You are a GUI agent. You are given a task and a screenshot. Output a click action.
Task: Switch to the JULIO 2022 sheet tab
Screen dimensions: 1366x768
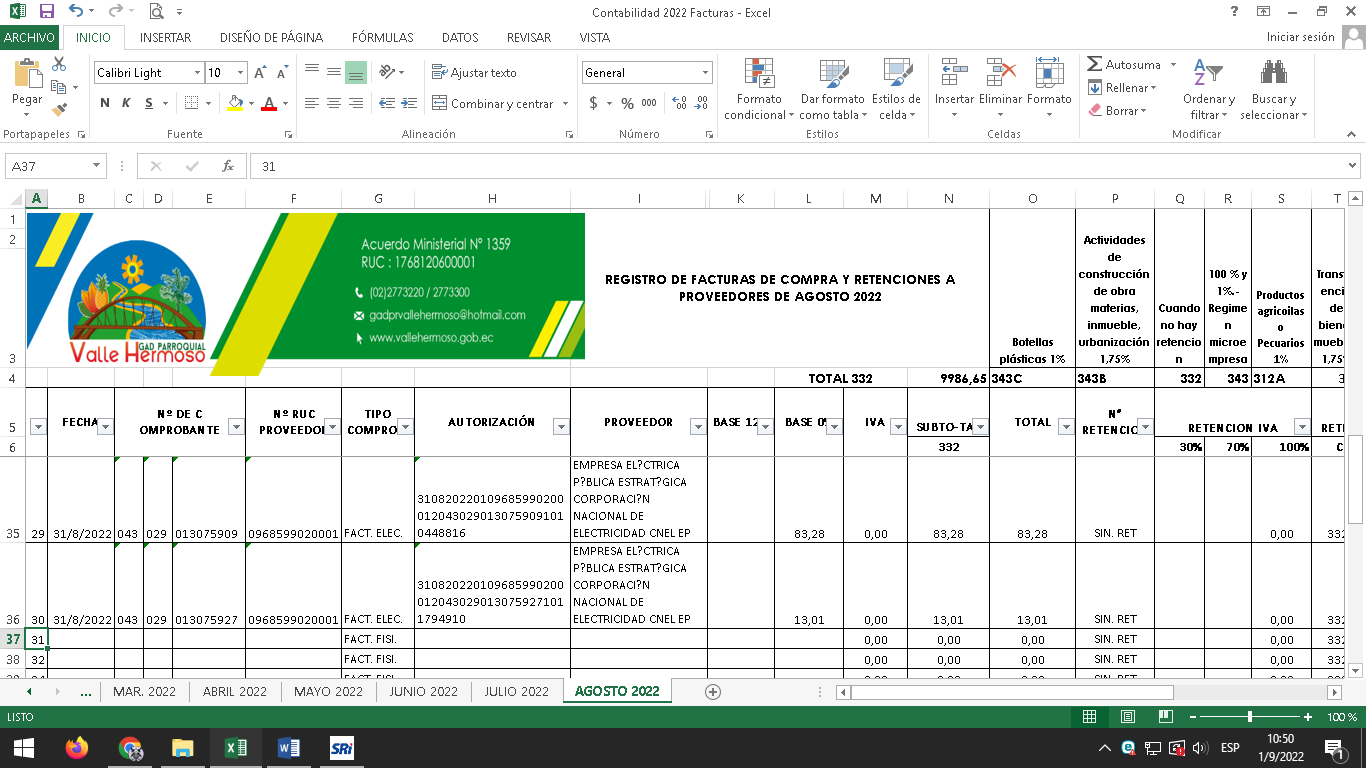coord(516,691)
